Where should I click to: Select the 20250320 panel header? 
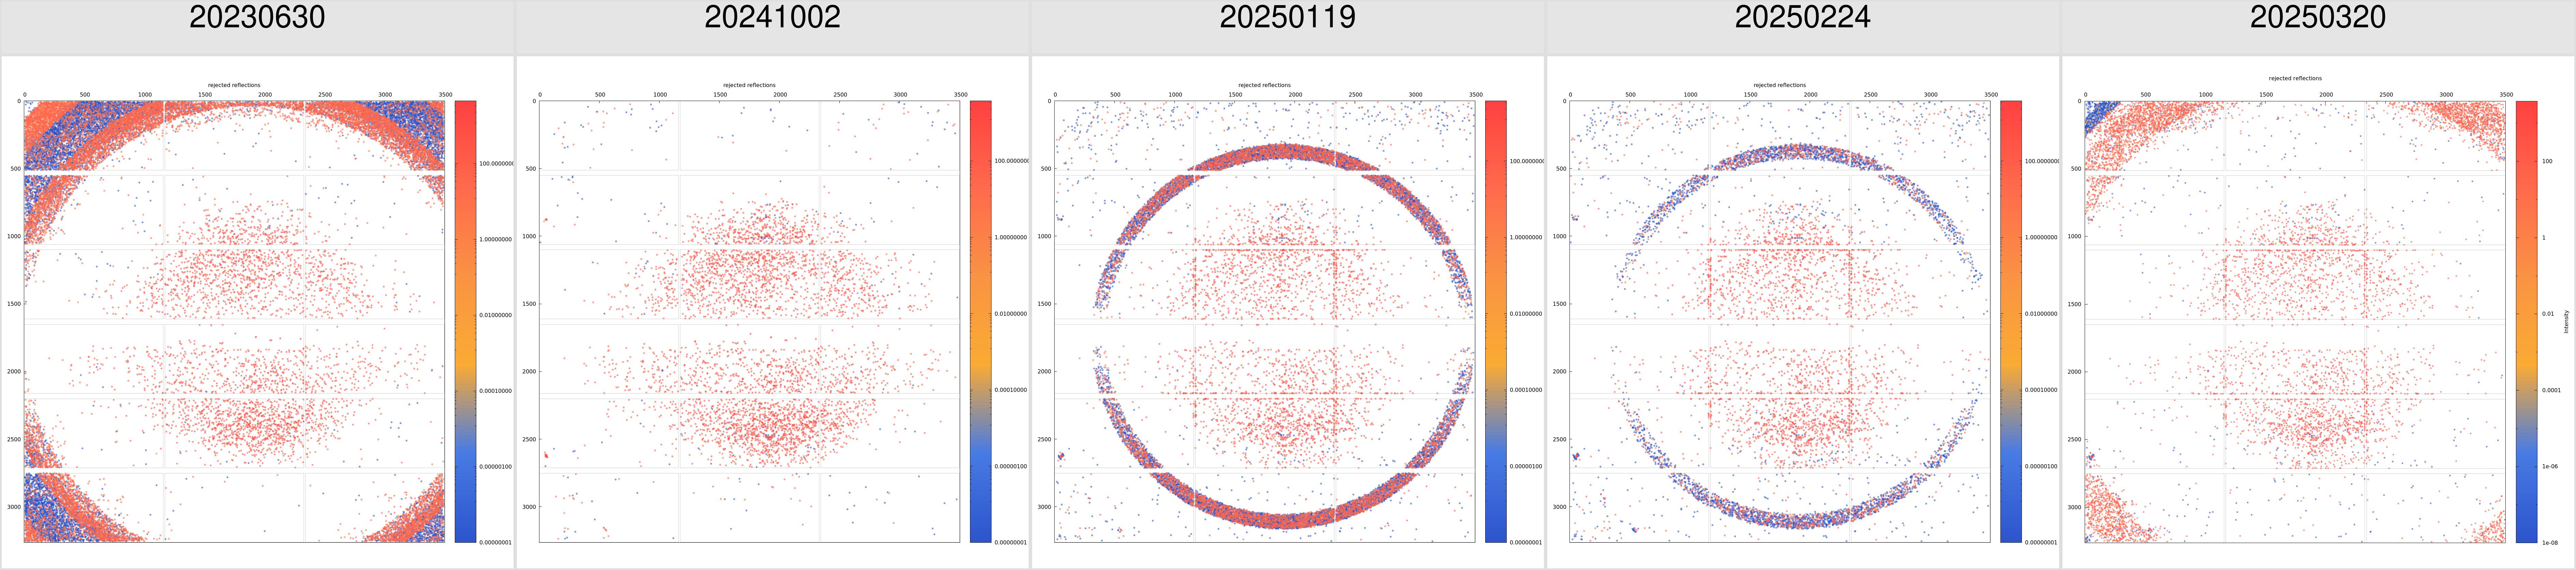click(2318, 27)
